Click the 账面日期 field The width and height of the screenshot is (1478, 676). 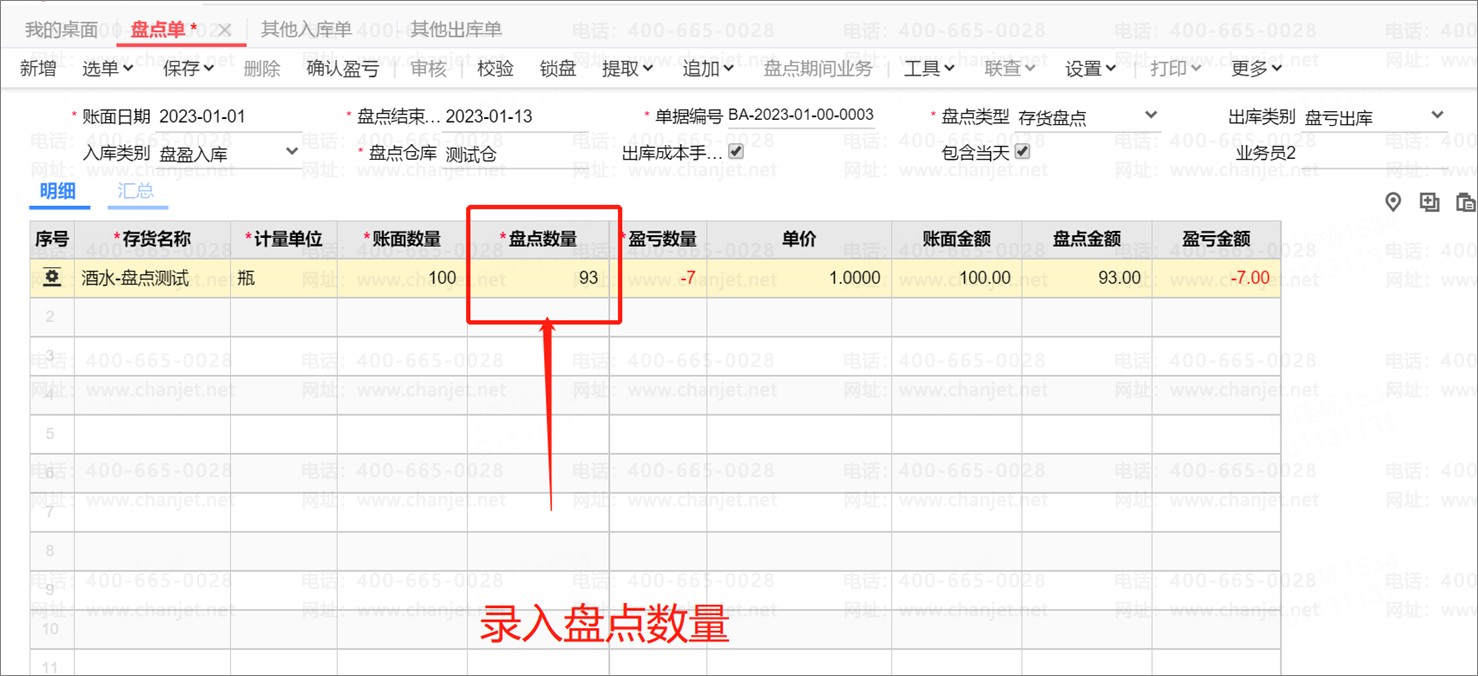click(229, 116)
